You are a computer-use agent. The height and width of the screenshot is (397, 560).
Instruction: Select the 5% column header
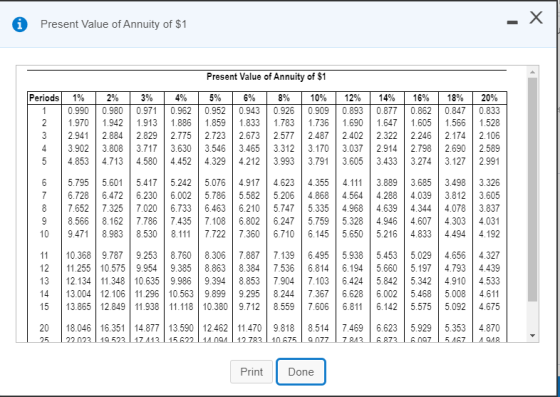(x=215, y=98)
